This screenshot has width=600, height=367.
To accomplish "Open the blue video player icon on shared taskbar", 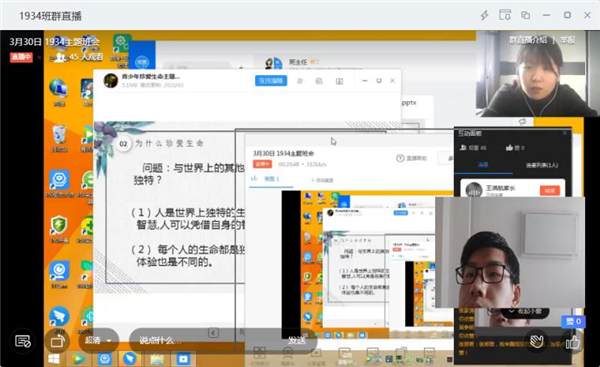I will (183, 359).
